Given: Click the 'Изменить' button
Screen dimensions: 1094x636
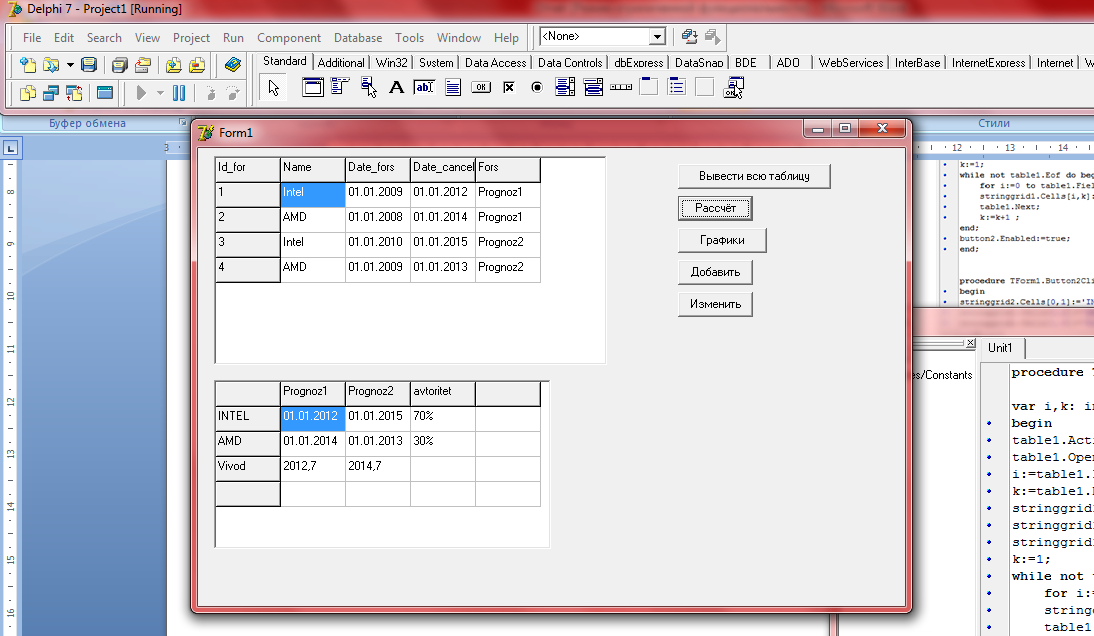Looking at the screenshot, I should 715,304.
